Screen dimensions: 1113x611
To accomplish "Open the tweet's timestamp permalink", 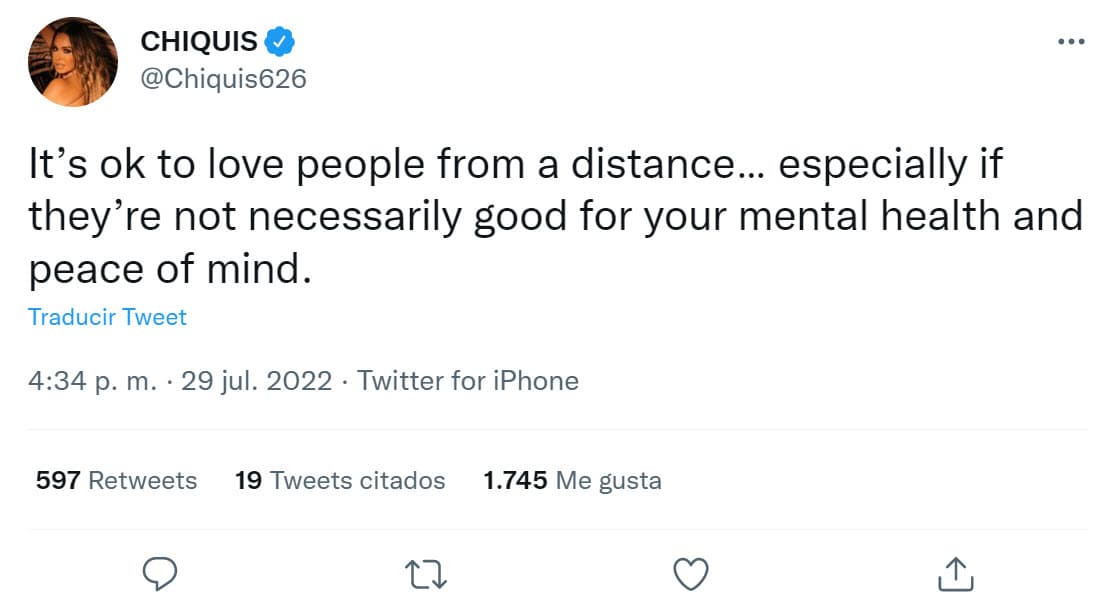I will point(176,381).
